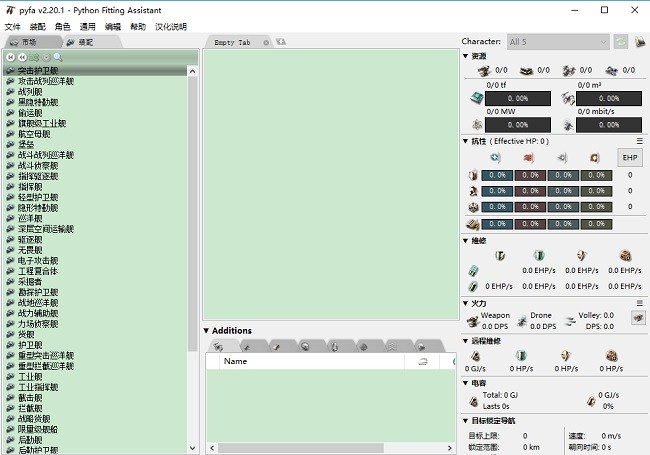The width and height of the screenshot is (650, 455).
Task: Open the ship browser search magnifier
Action: pyautogui.click(x=58, y=57)
